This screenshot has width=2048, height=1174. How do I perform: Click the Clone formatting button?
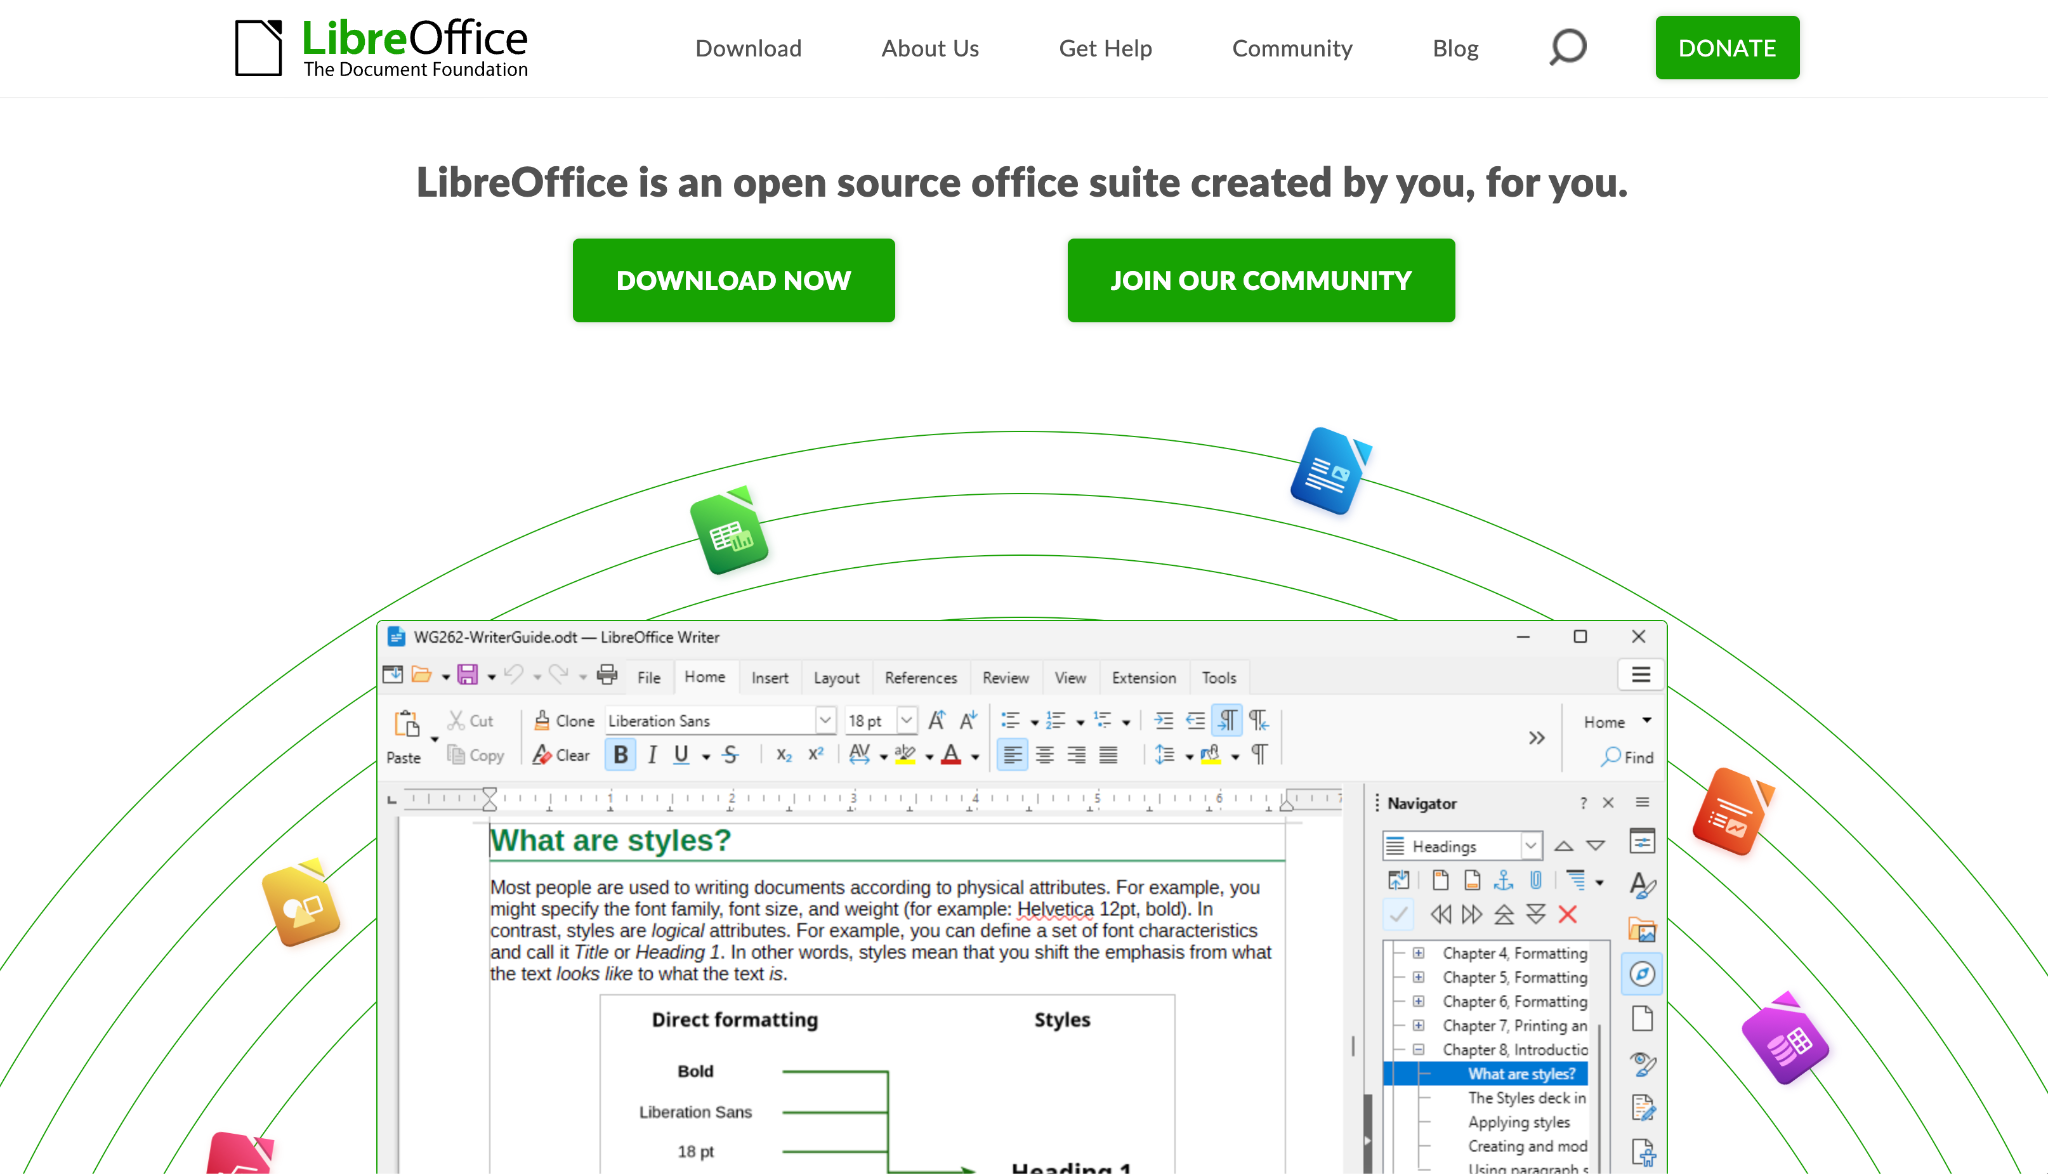[565, 720]
